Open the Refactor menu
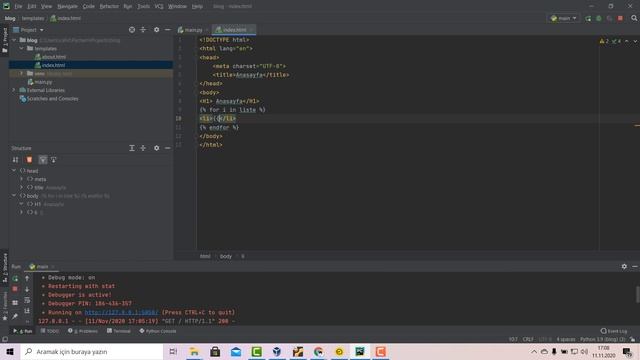This screenshot has width=640, height=360. pos(109,6)
